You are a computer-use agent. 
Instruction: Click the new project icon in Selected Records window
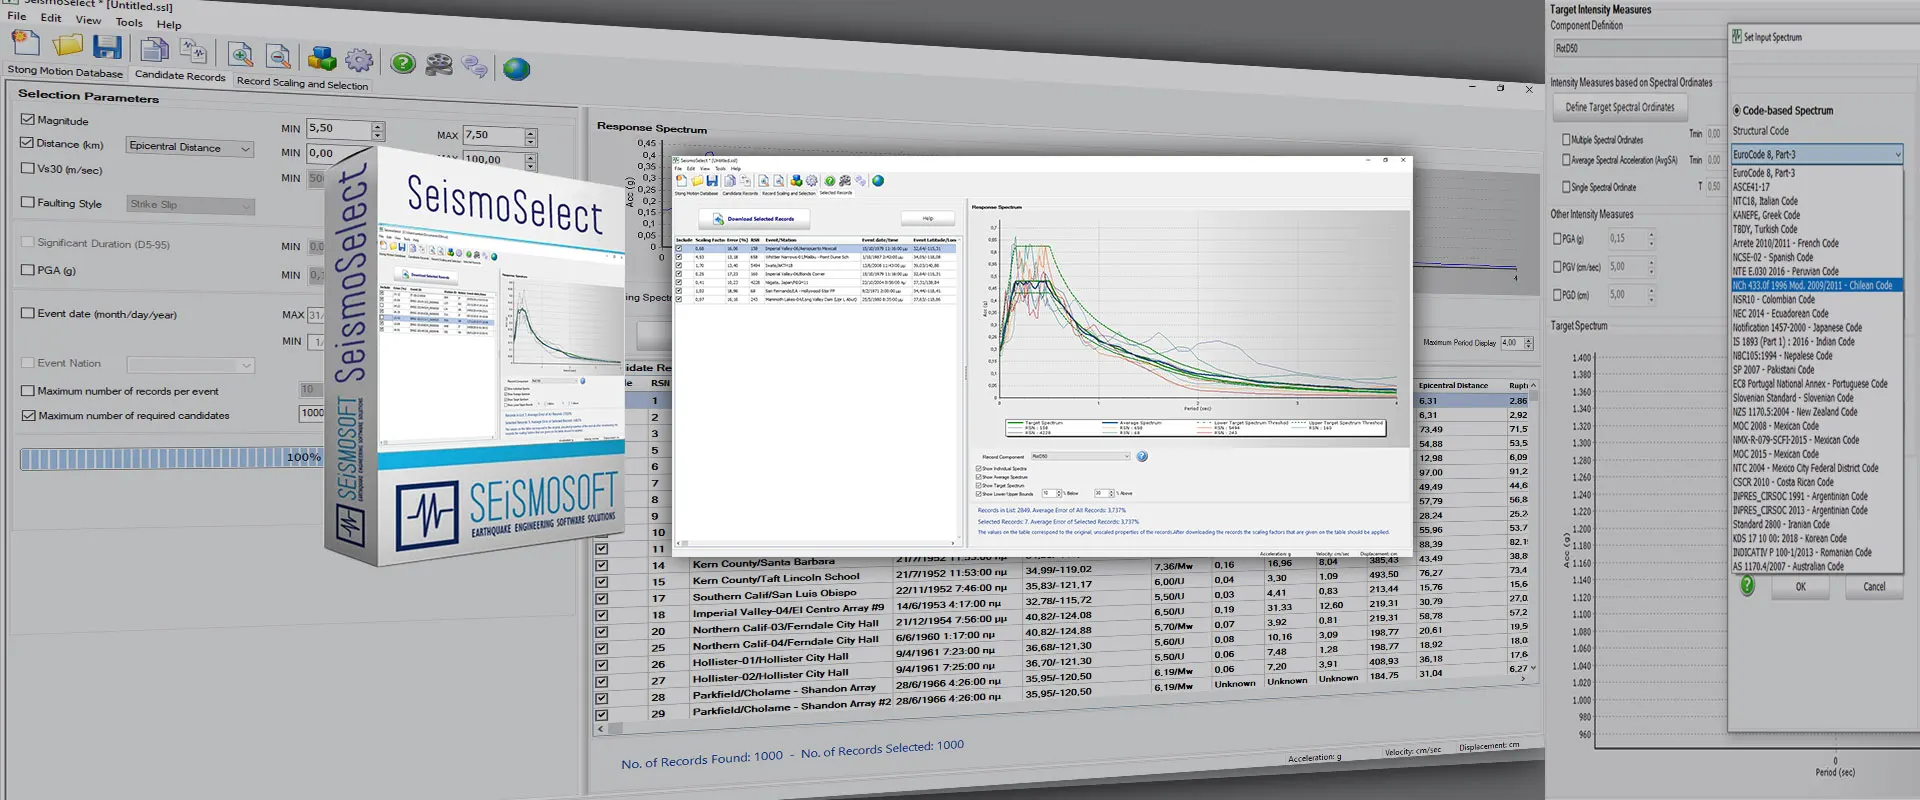[681, 181]
